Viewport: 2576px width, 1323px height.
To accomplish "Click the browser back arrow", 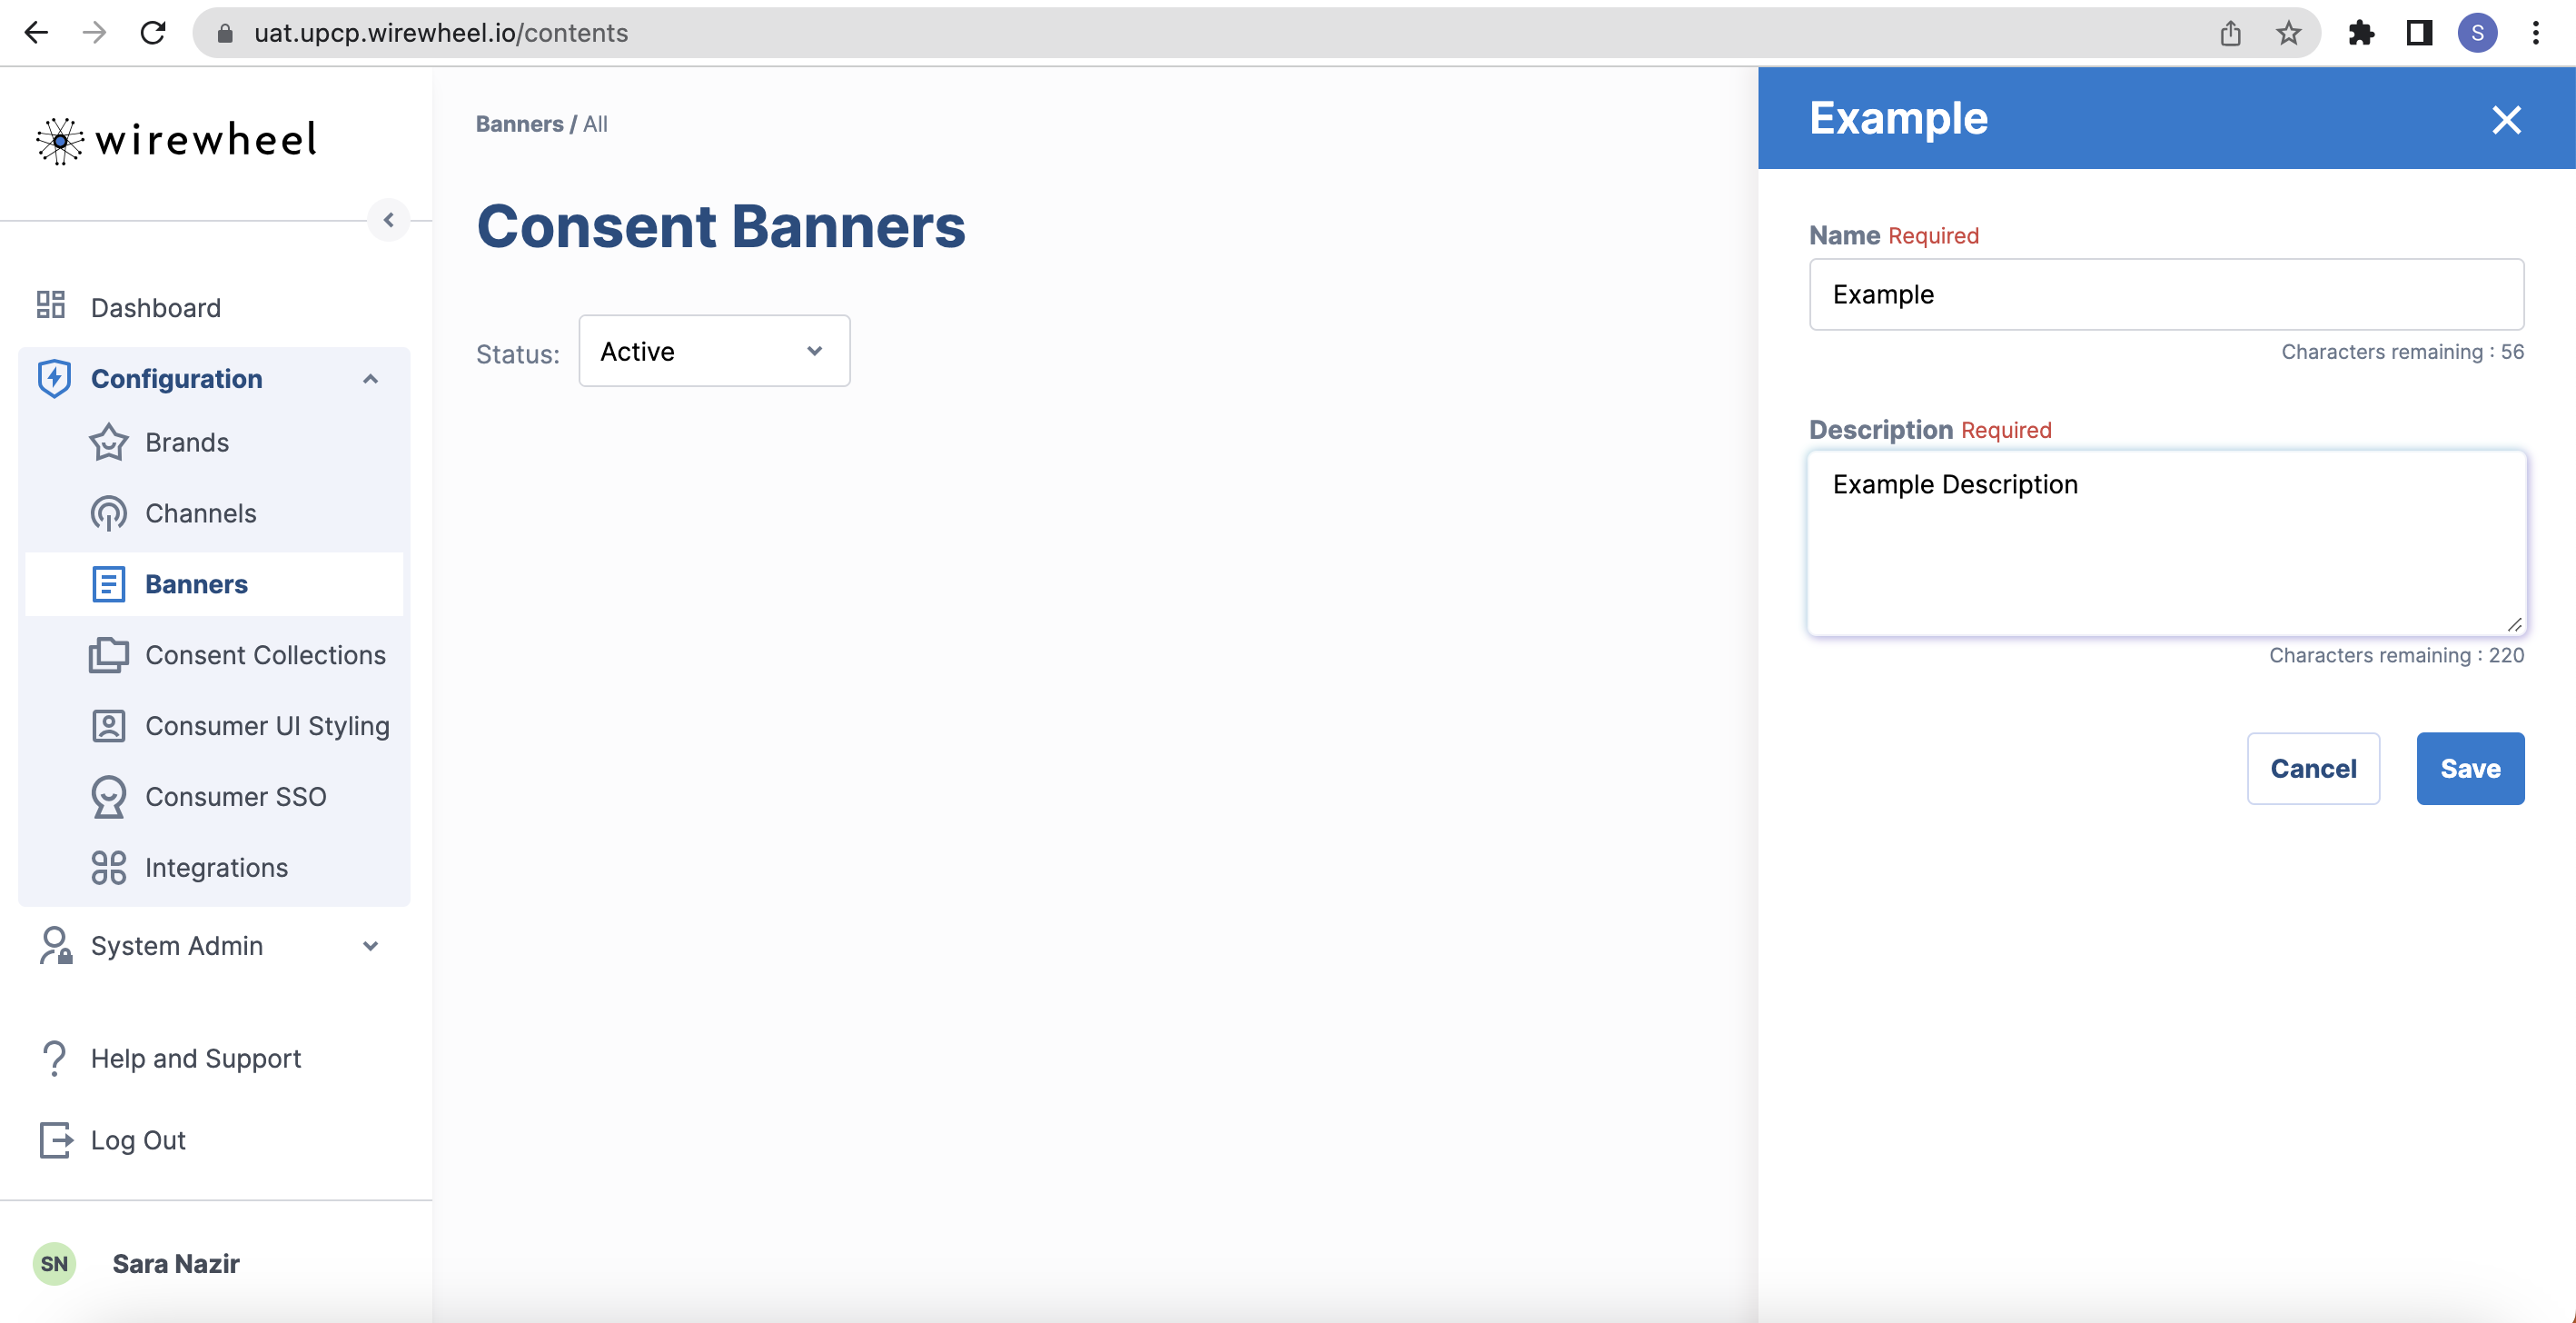I will coord(36,33).
